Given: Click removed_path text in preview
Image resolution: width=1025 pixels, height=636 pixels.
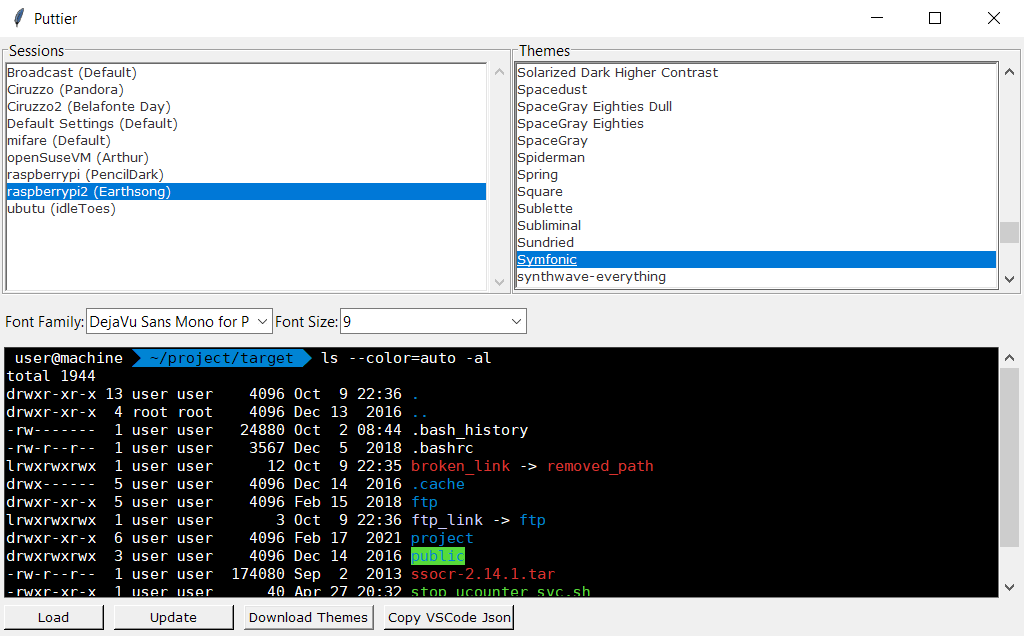Looking at the screenshot, I should 600,466.
